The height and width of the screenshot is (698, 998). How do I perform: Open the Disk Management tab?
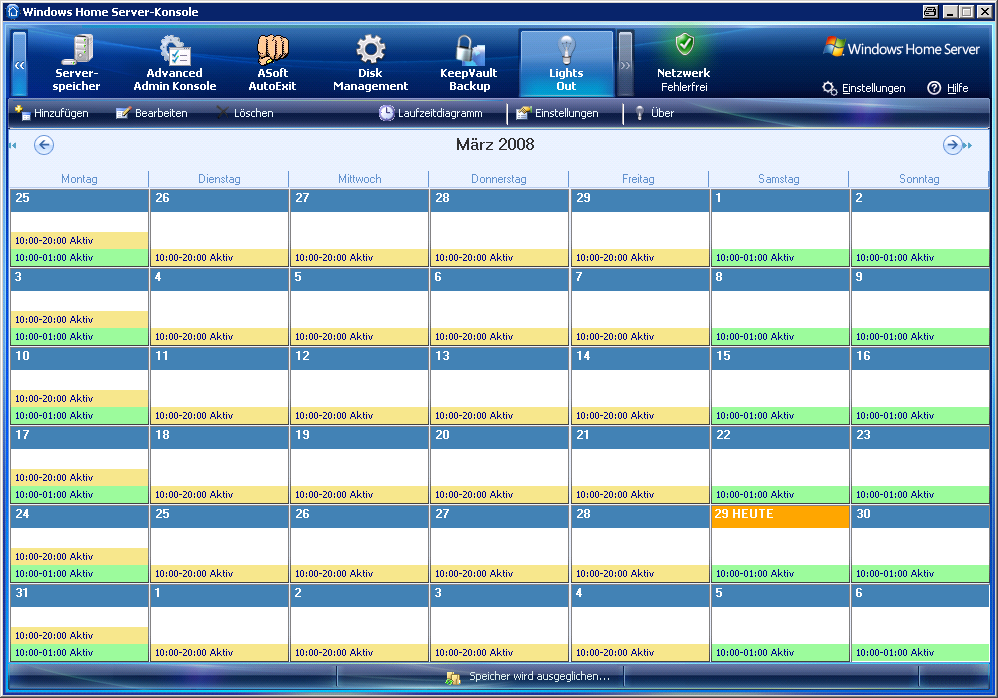point(370,64)
